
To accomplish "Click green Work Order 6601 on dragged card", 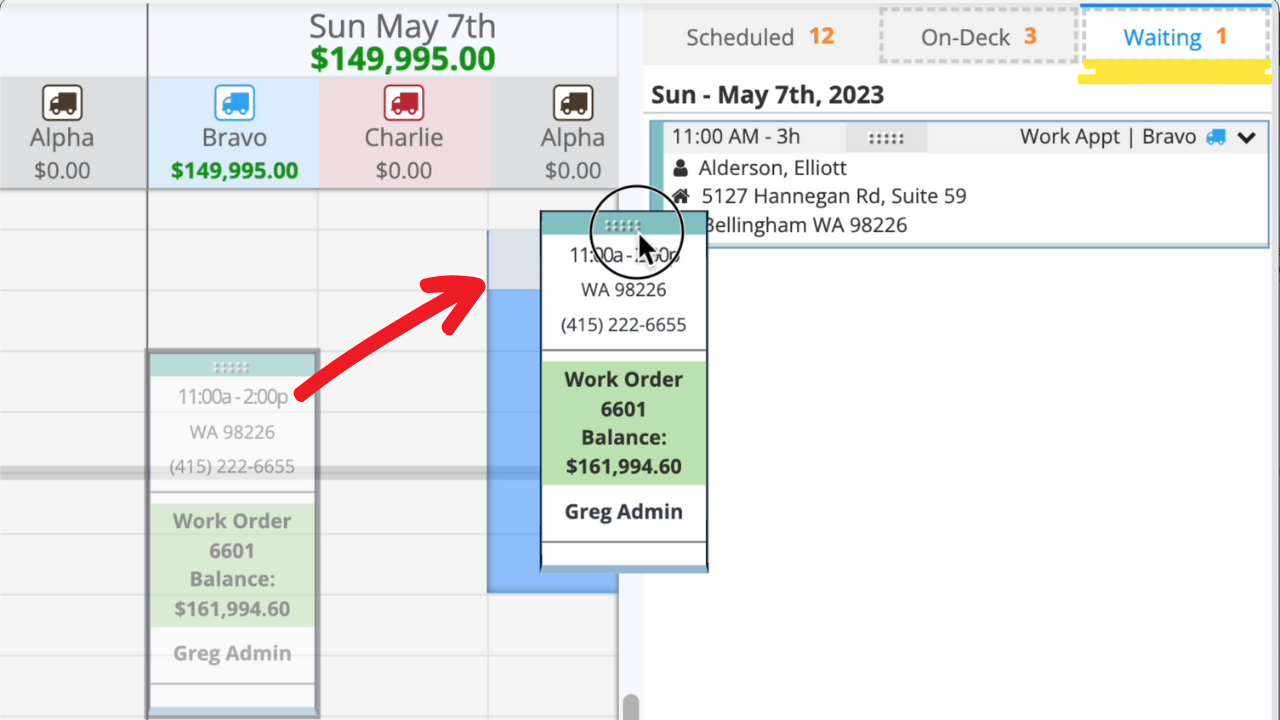I will [x=623, y=423].
